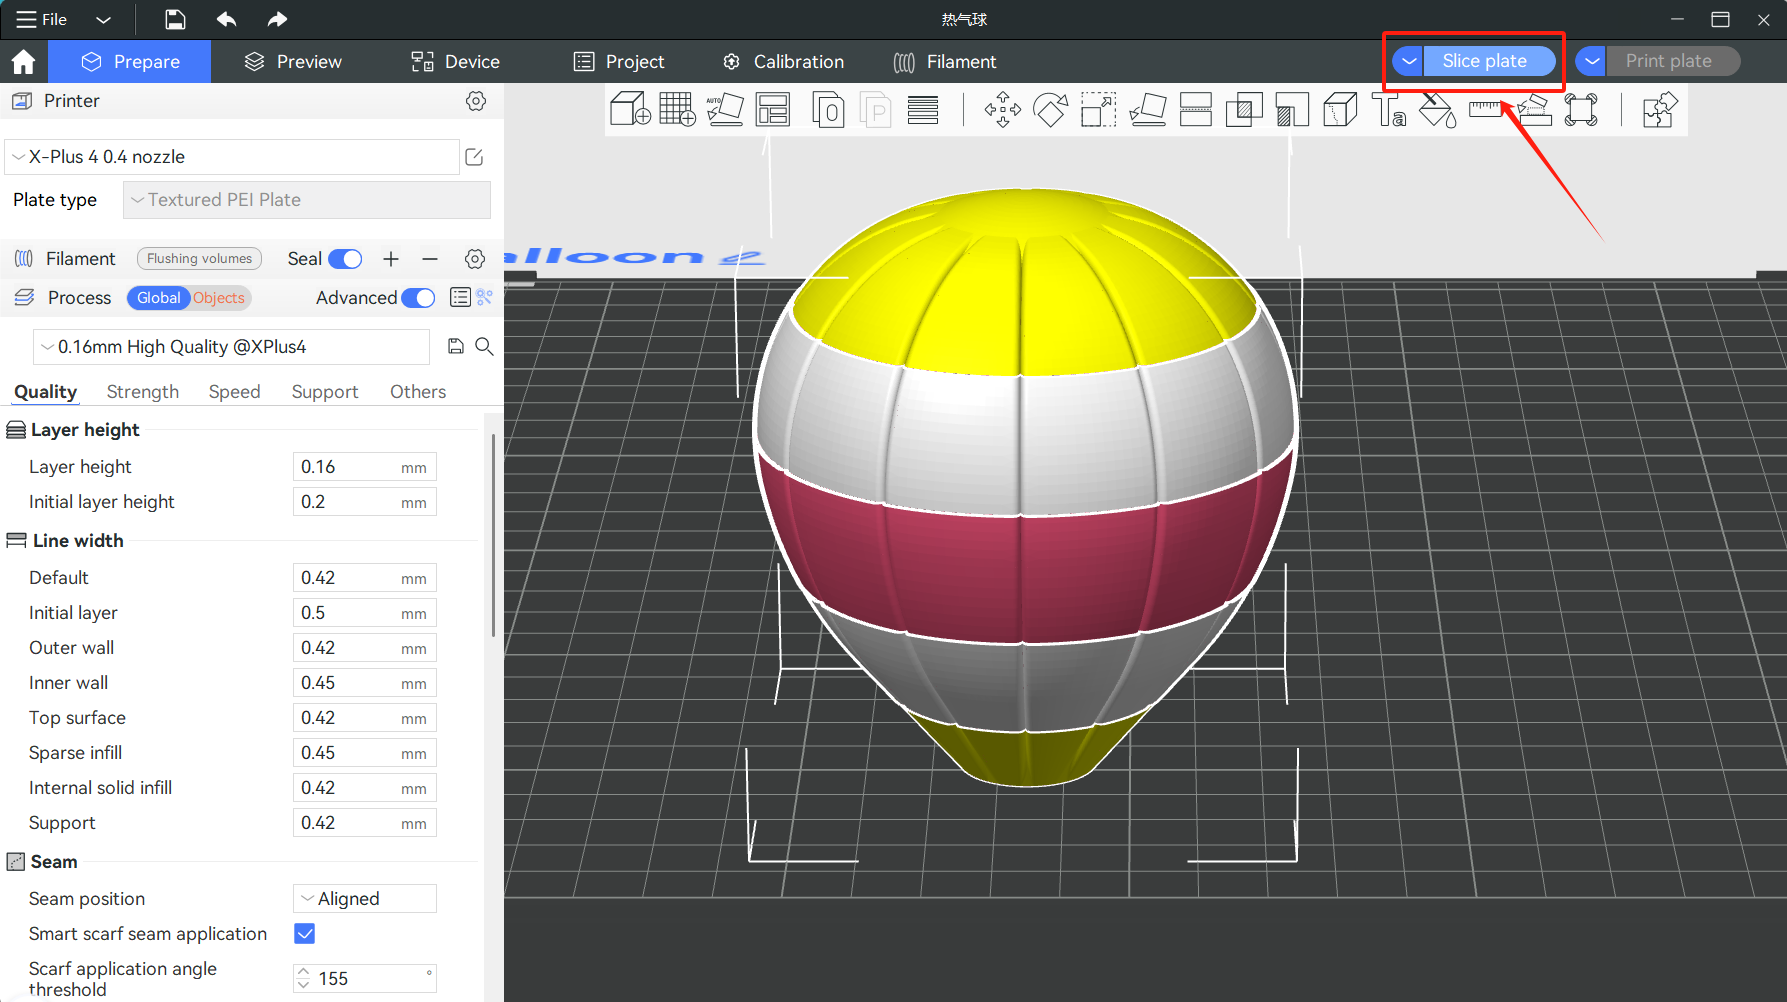Click the Layer height value field
This screenshot has height=1002, width=1787.
click(365, 467)
